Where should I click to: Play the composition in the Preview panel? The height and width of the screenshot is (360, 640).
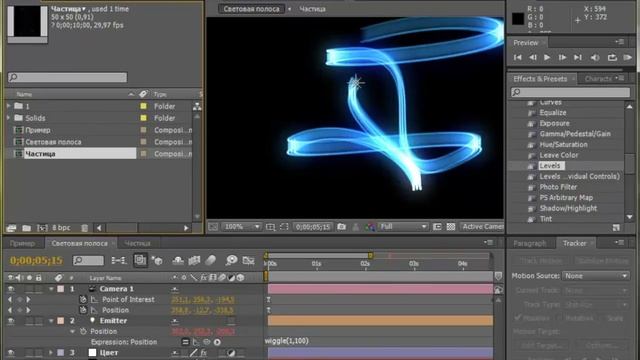pos(547,58)
